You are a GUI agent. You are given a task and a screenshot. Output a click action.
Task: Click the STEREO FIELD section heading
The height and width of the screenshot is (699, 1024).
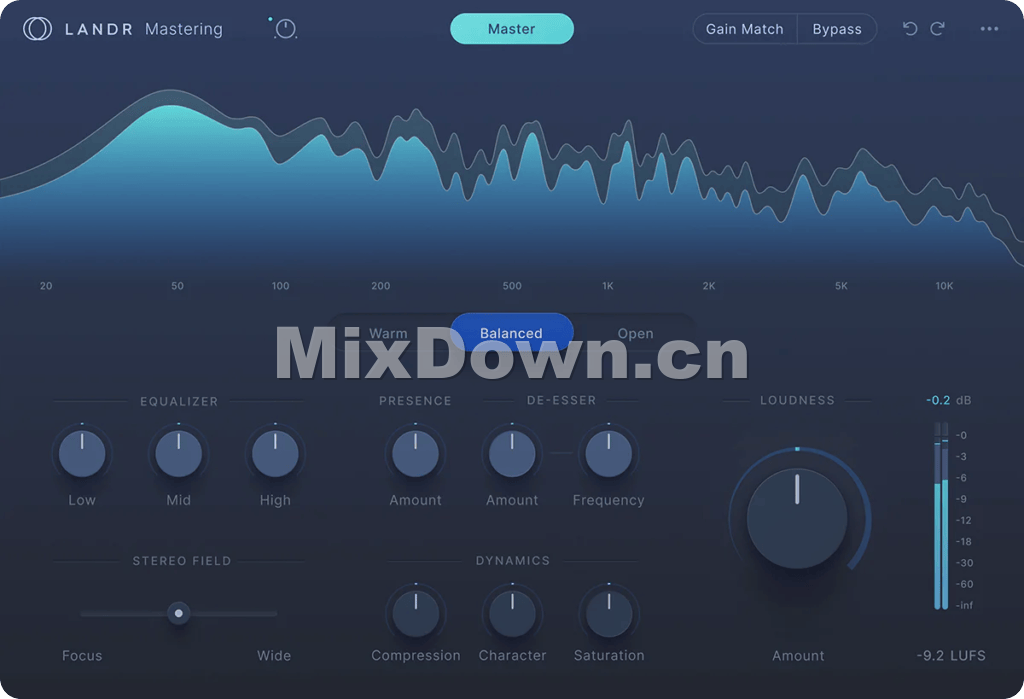(182, 561)
